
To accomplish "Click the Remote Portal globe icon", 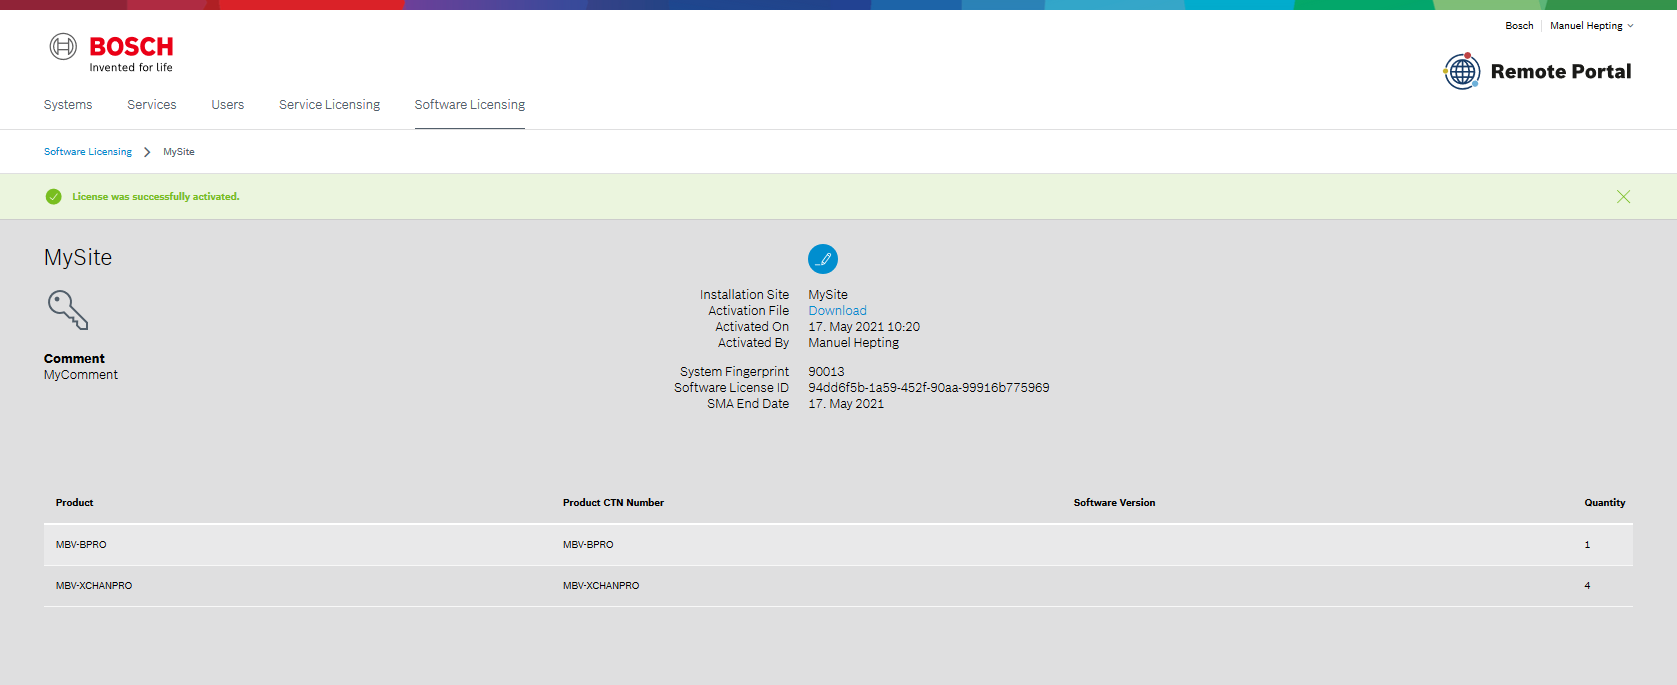I will pyautogui.click(x=1462, y=71).
